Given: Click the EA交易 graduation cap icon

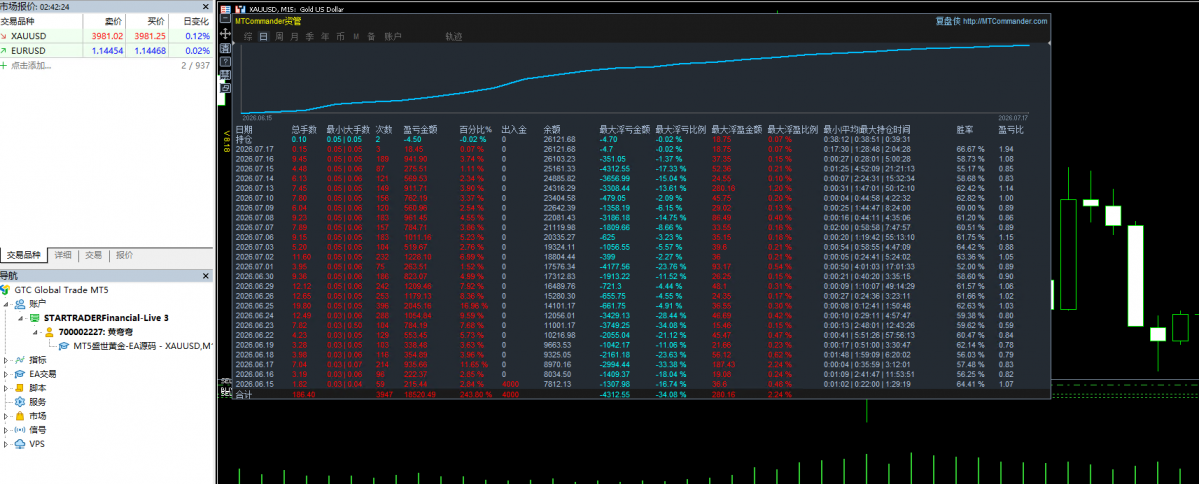Looking at the screenshot, I should tap(20, 374).
